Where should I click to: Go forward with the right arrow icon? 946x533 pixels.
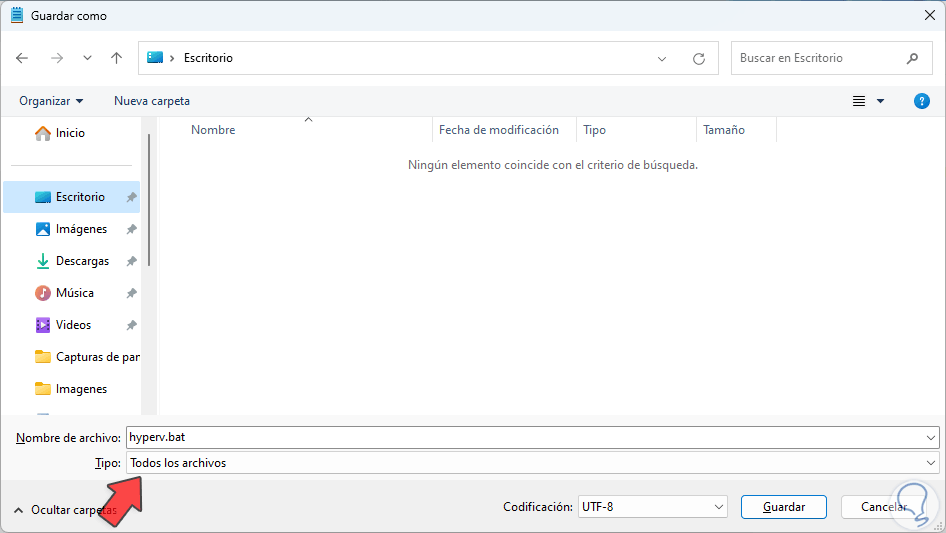[x=57, y=58]
